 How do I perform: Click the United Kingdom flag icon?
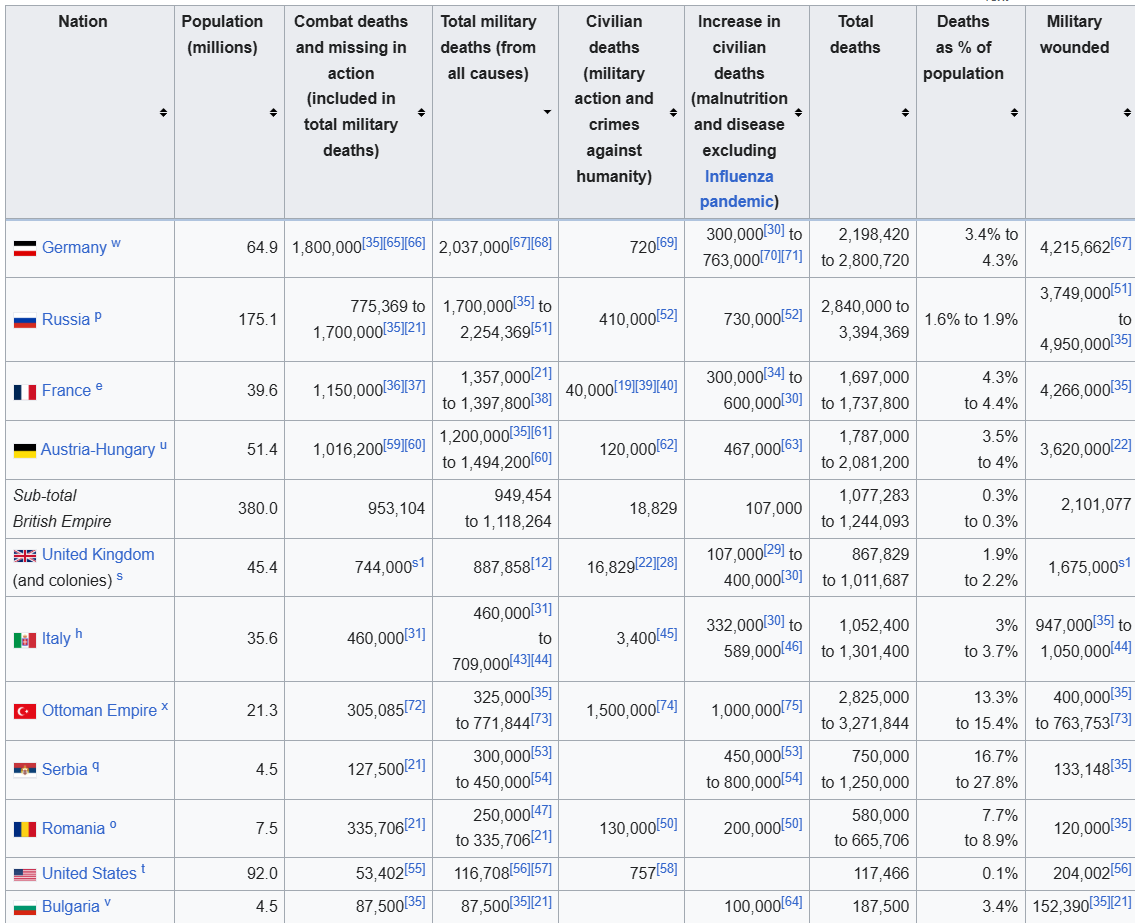[25, 555]
